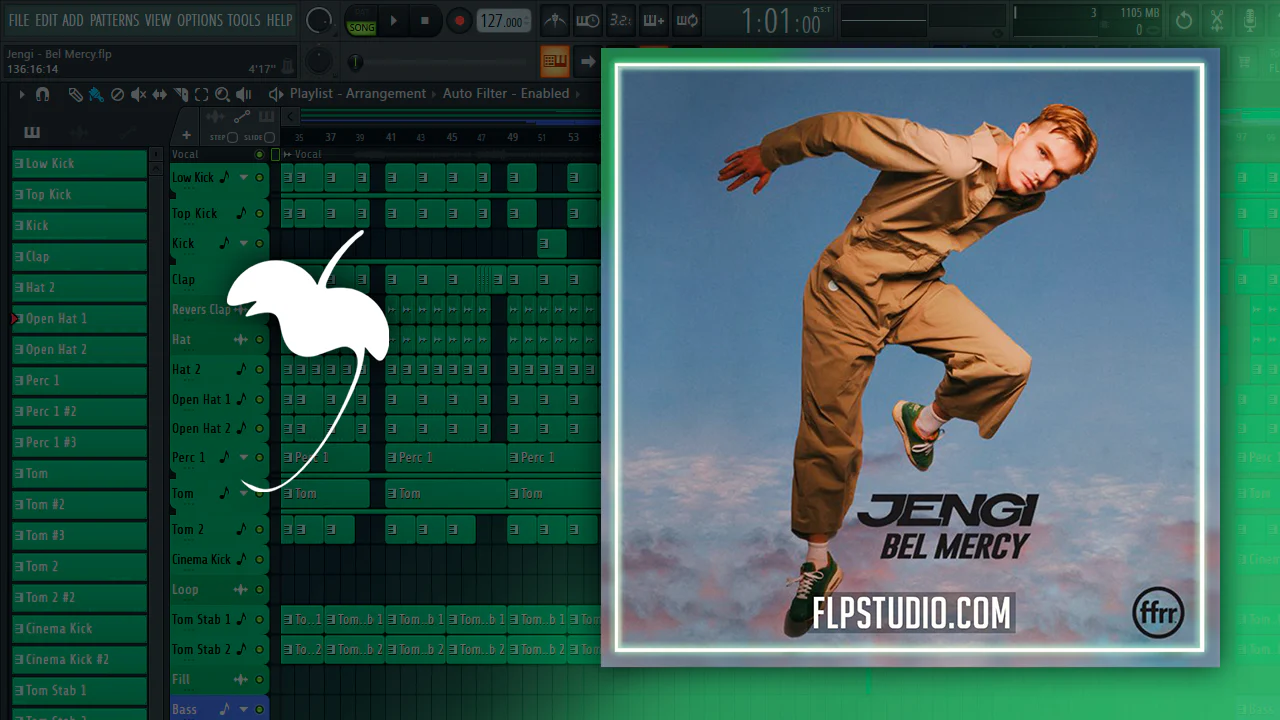Screen dimensions: 1280x720
Task: Mute the Top Kick track LED
Action: (x=260, y=214)
